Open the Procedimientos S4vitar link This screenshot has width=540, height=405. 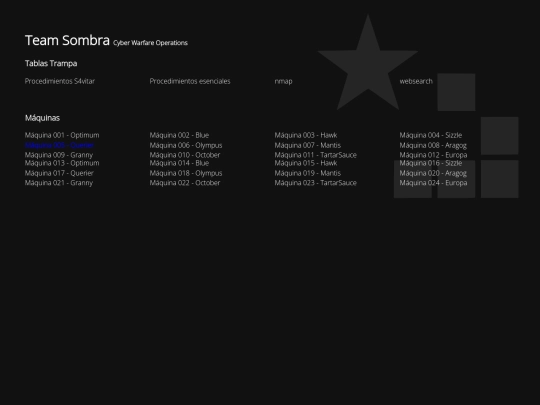click(60, 81)
